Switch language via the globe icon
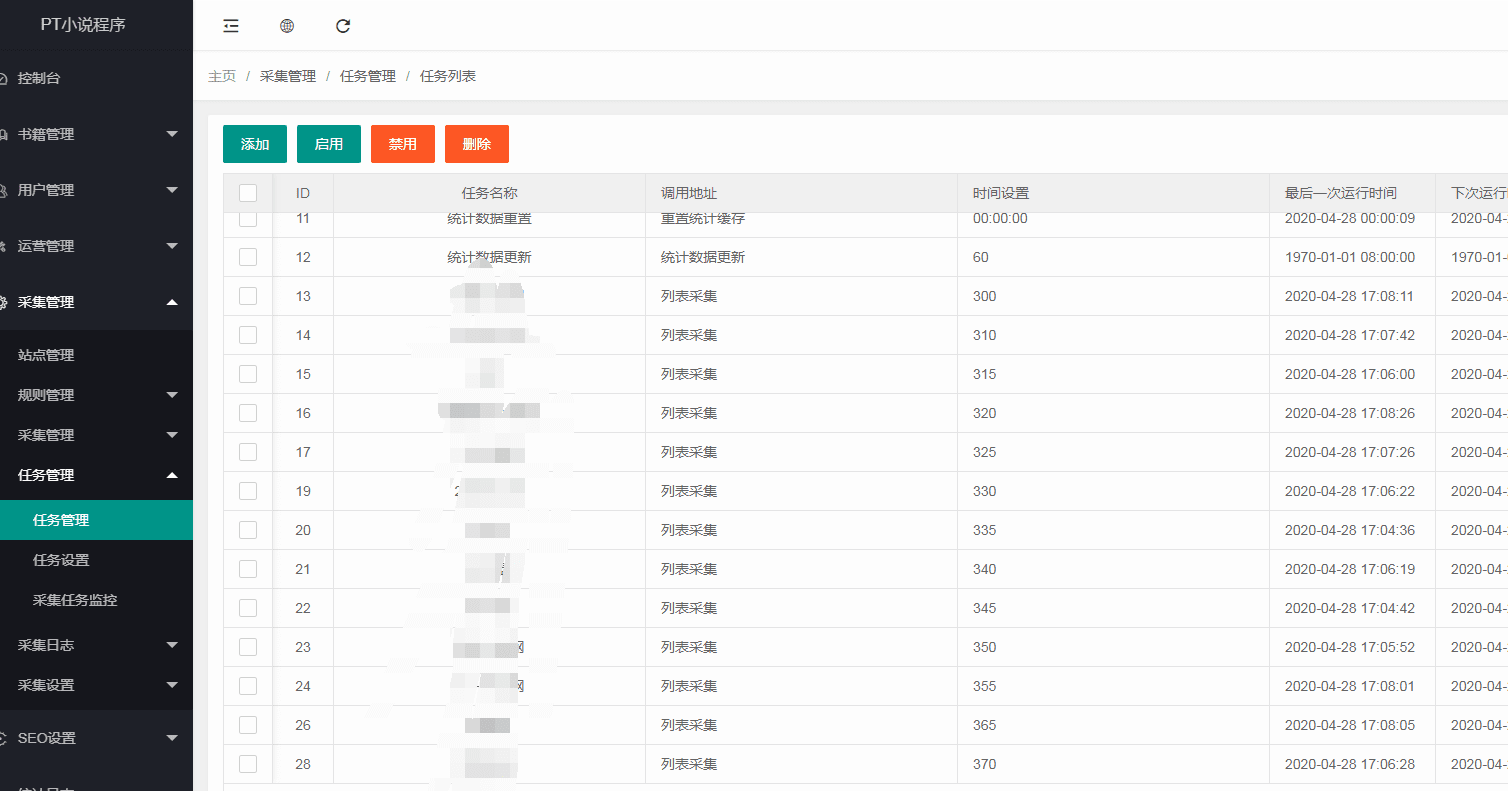This screenshot has height=791, width=1508. (x=287, y=26)
